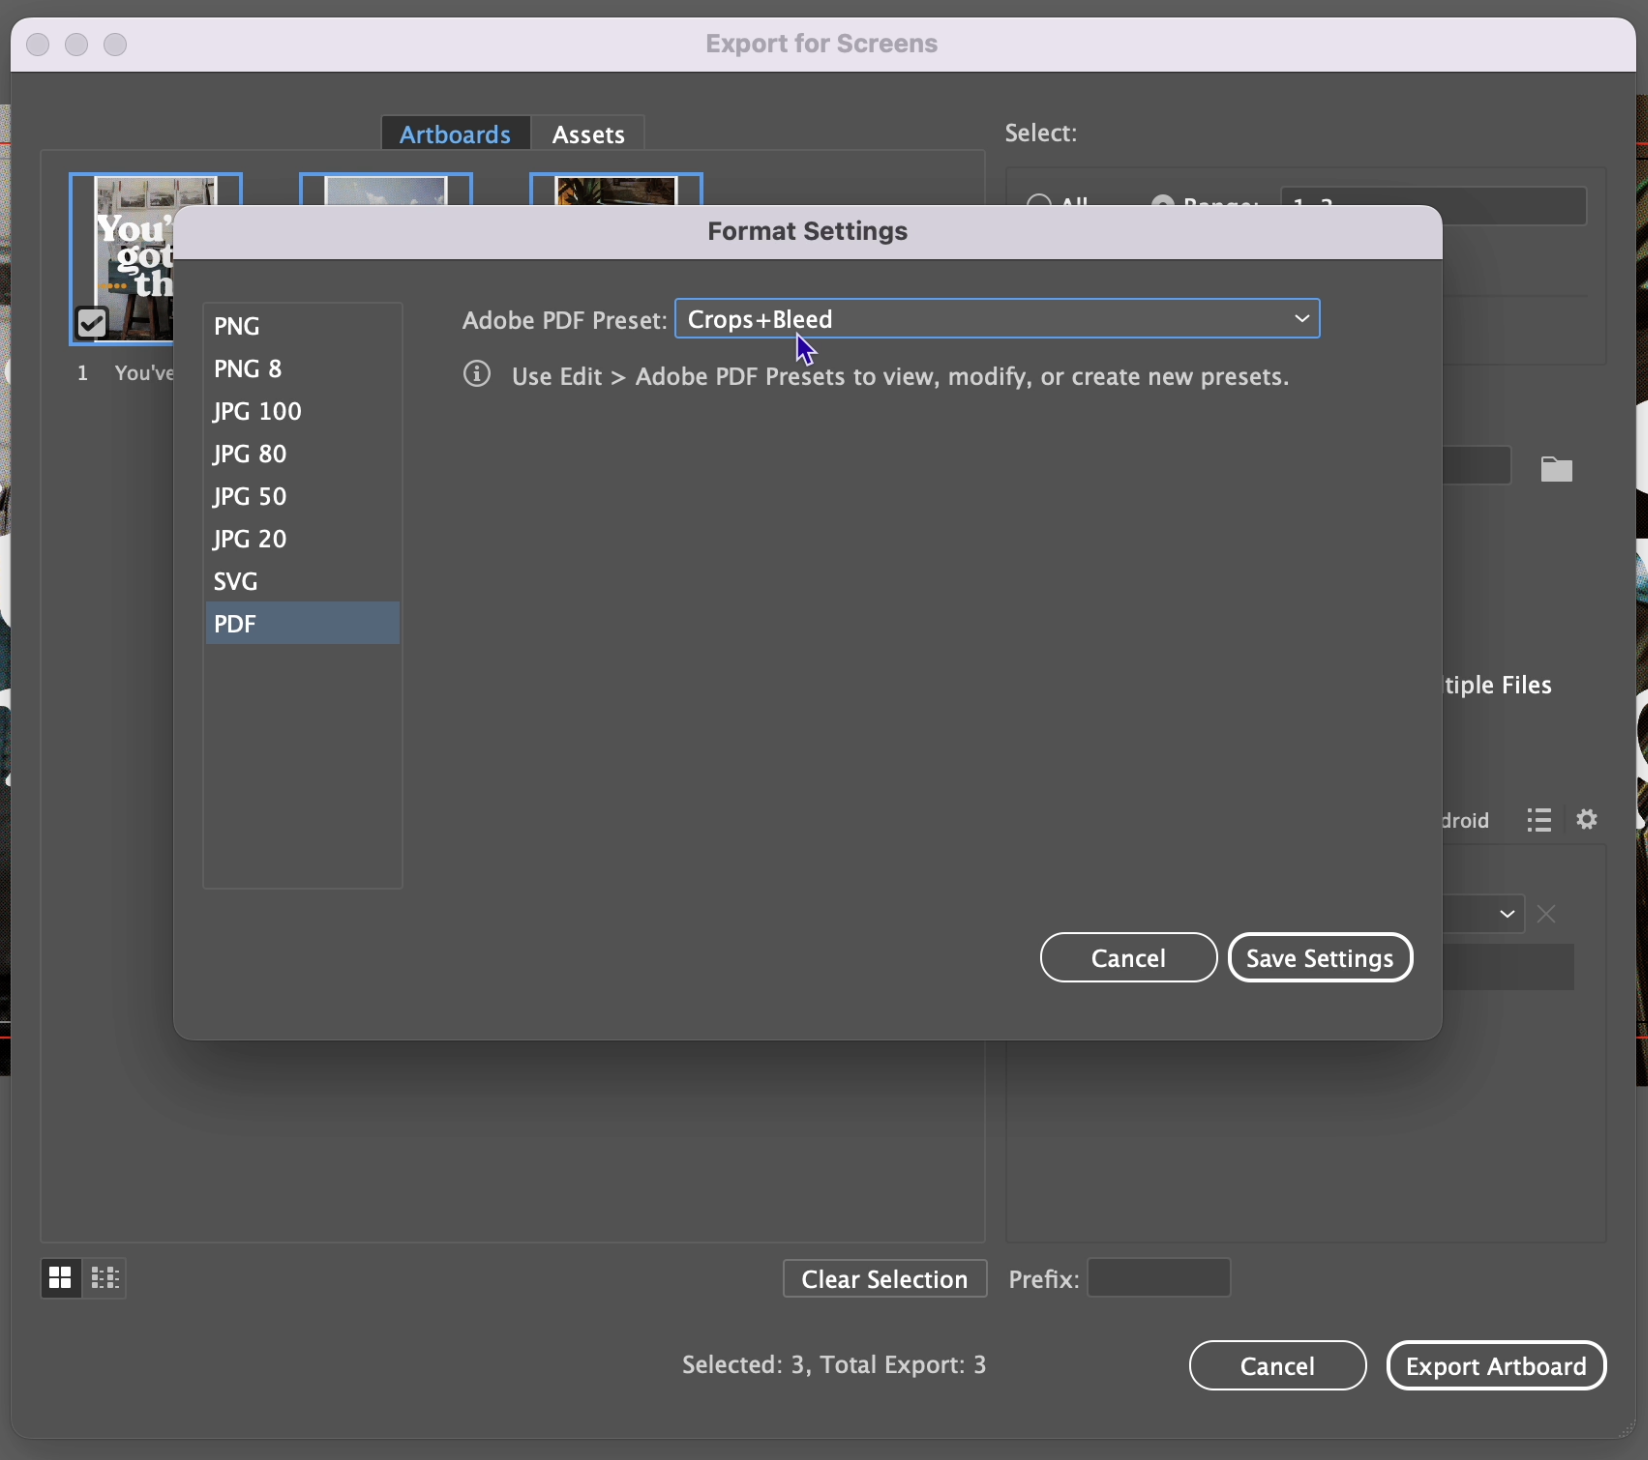This screenshot has height=1460, width=1648.
Task: Cancel the Export for Screens dialog
Action: [x=1277, y=1366]
